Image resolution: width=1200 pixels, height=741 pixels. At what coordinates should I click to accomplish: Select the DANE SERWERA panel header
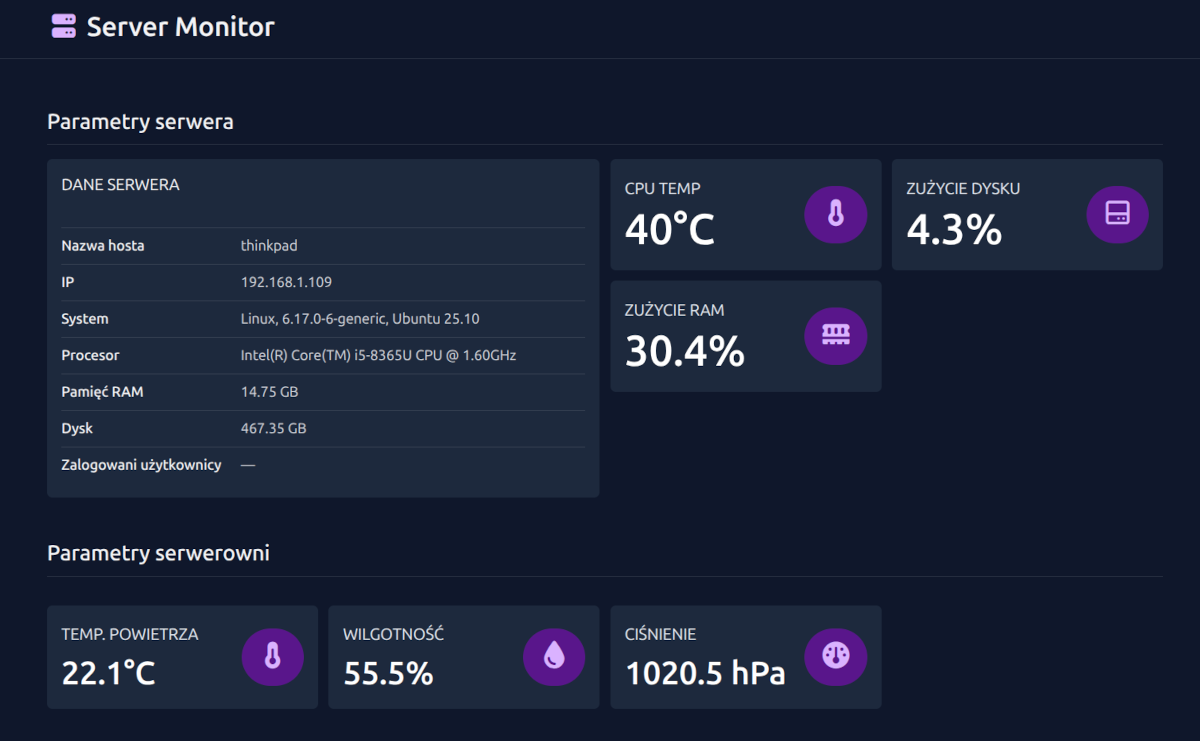pyautogui.click(x=120, y=184)
